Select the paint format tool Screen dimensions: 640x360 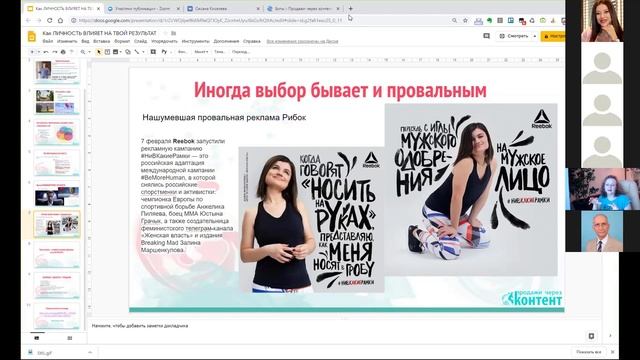72,52
